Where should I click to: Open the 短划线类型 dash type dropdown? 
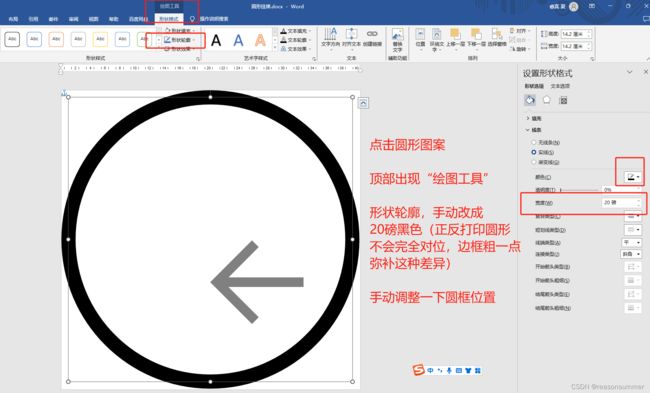tap(633, 229)
